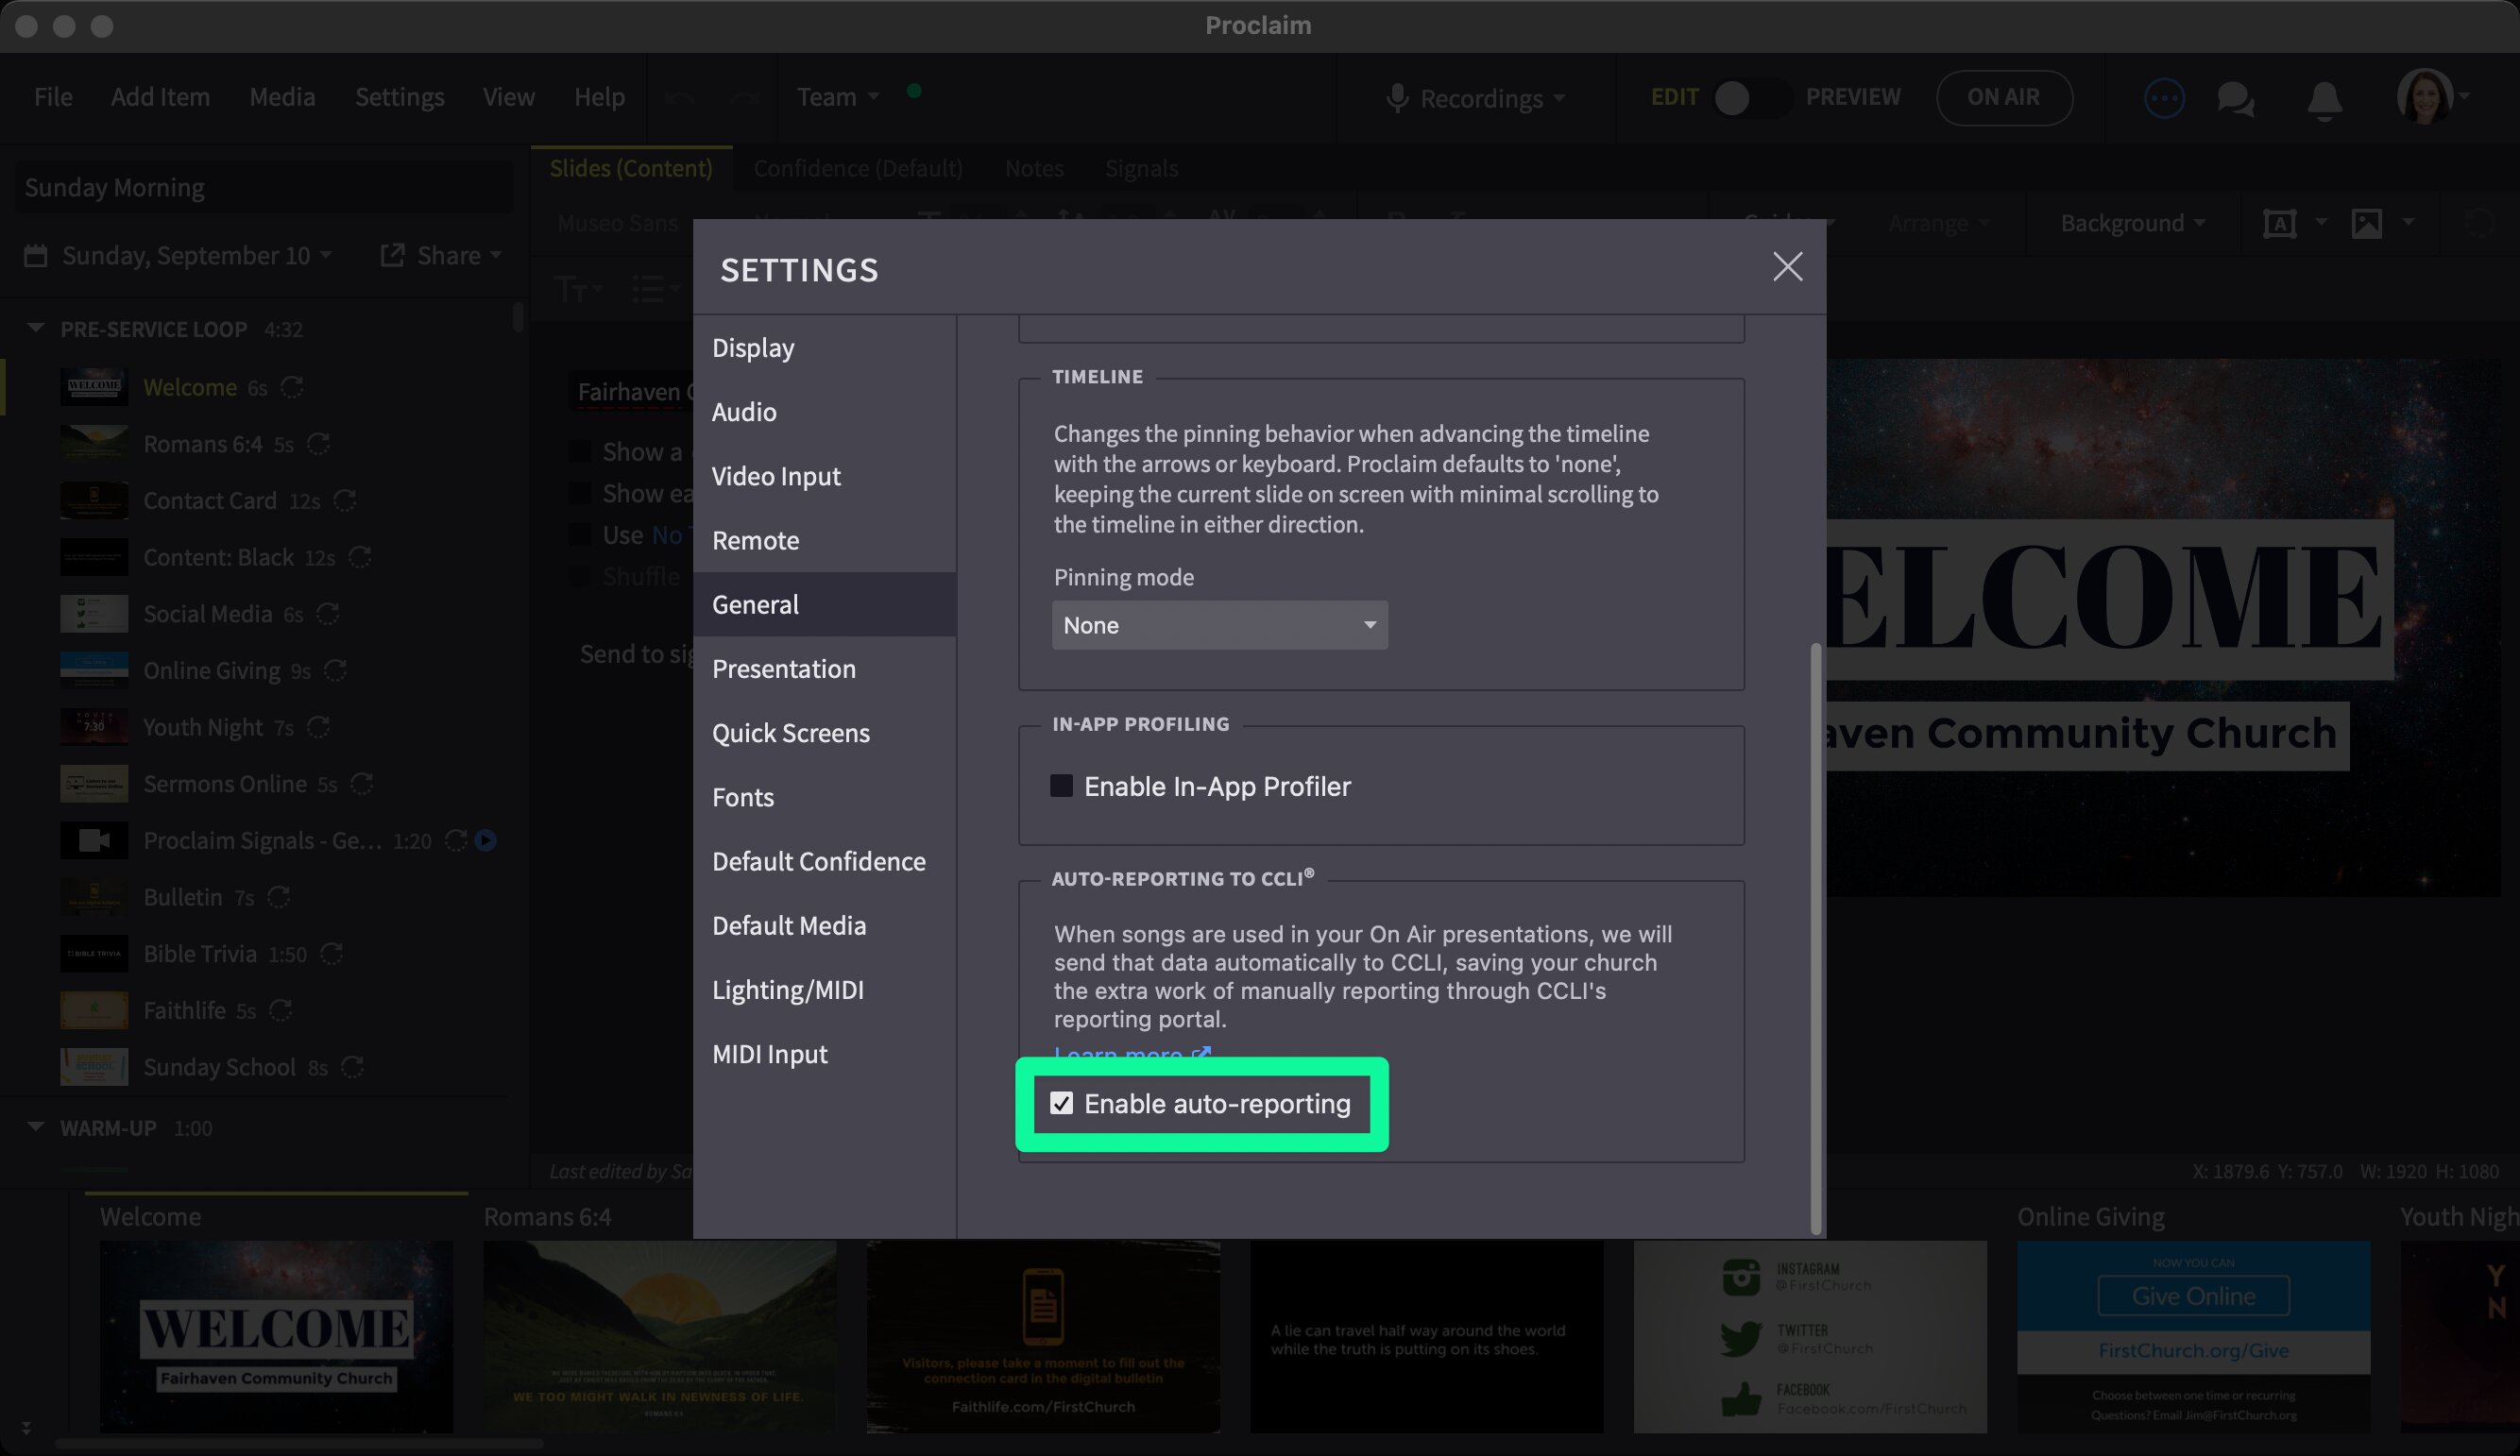
Task: Select Quick Screens settings category
Action: [x=825, y=733]
